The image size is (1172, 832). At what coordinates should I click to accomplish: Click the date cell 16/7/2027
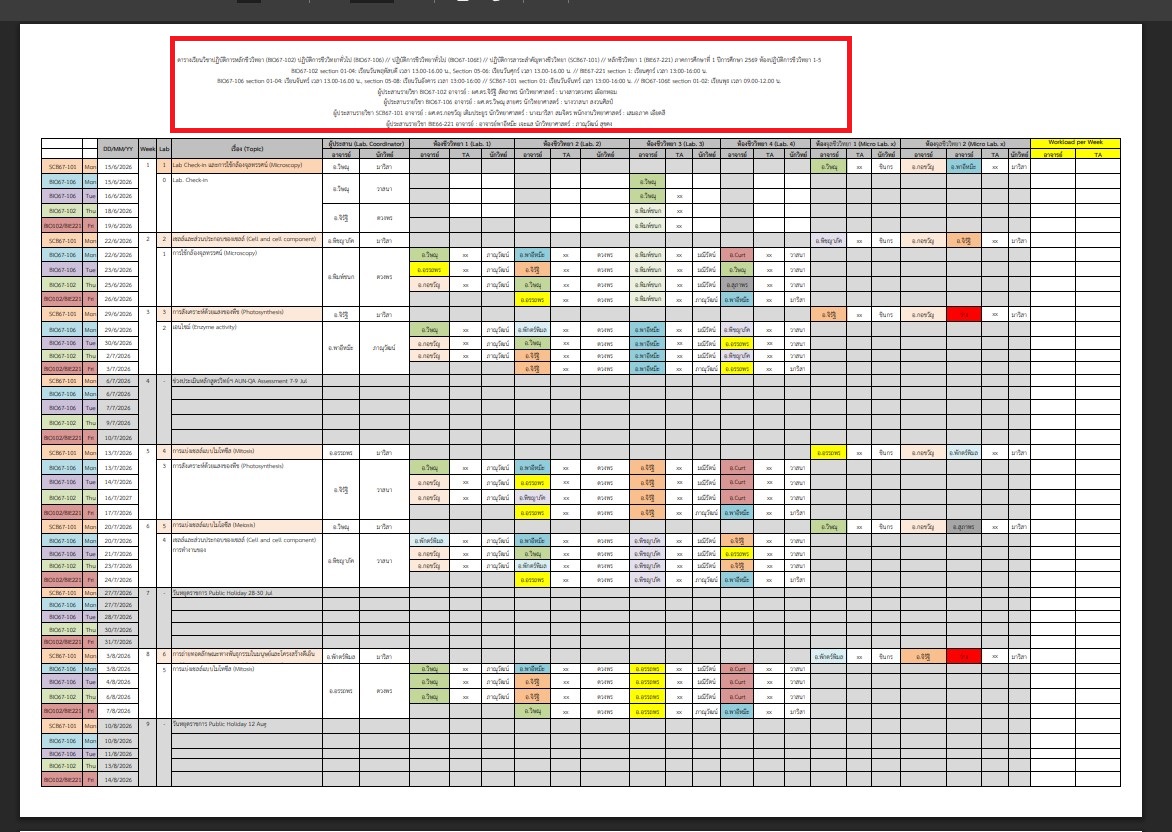118,498
